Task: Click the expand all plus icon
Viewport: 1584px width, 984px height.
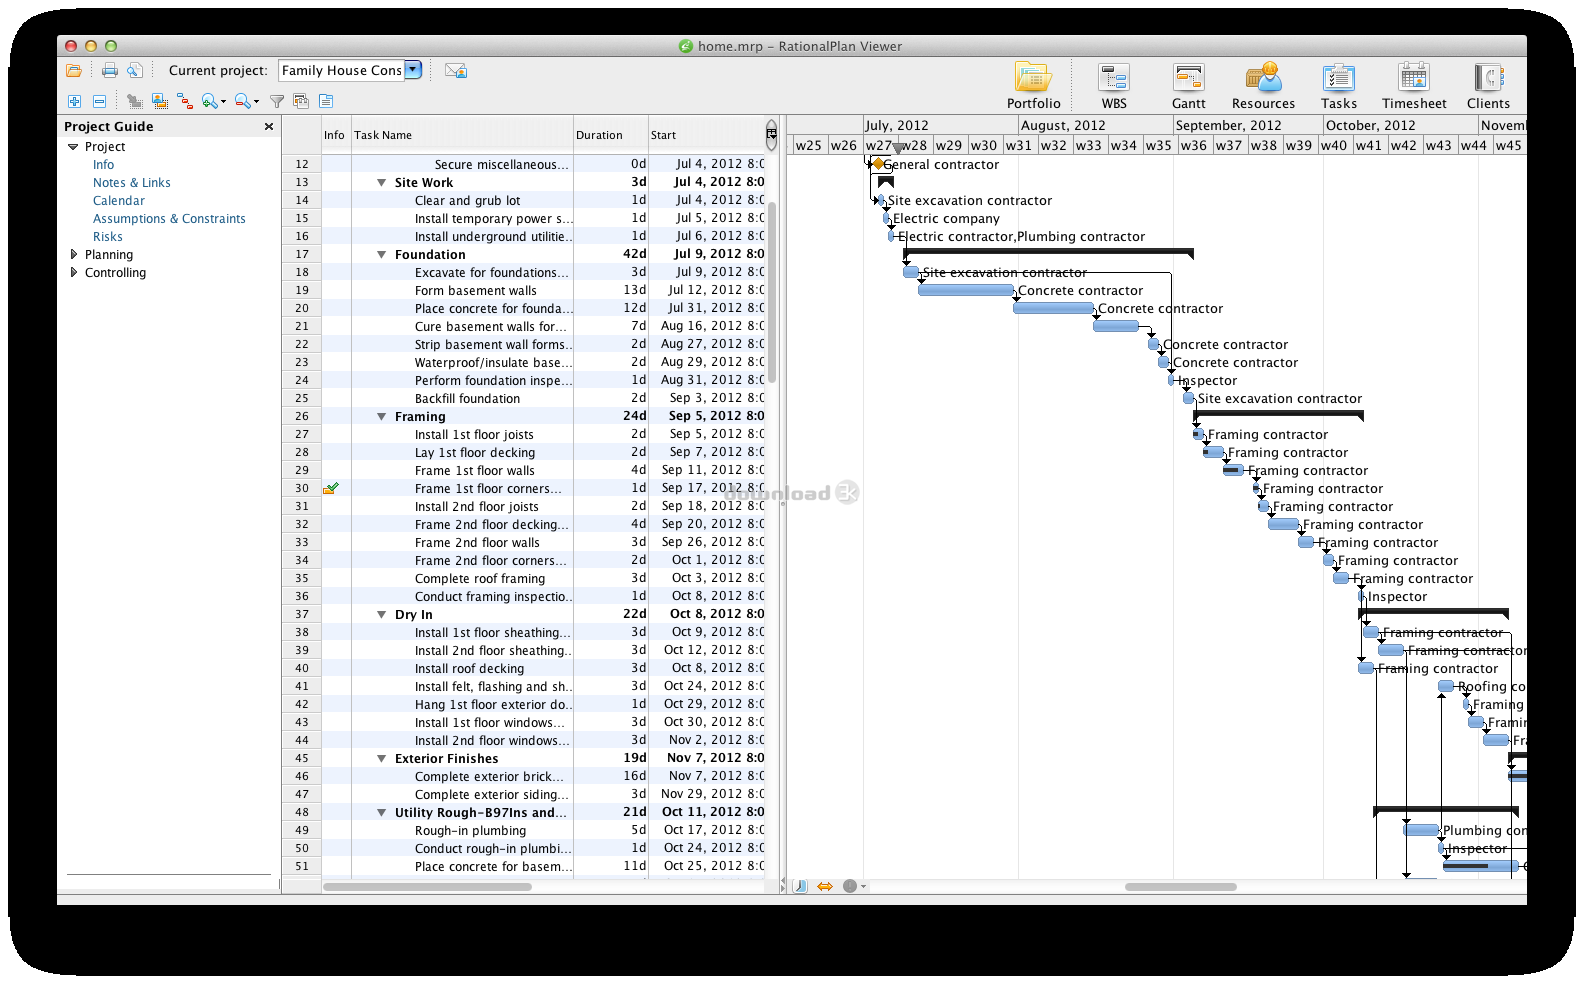Action: point(74,101)
